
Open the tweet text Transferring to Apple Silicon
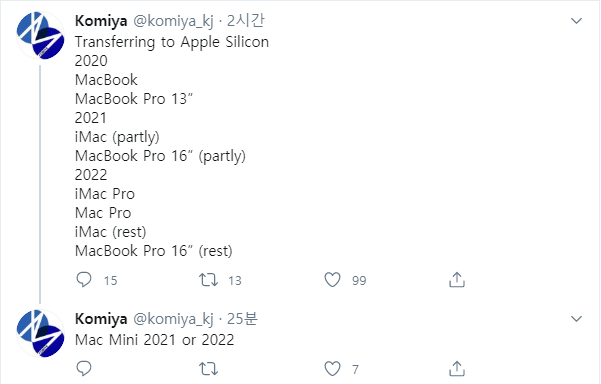tap(172, 42)
